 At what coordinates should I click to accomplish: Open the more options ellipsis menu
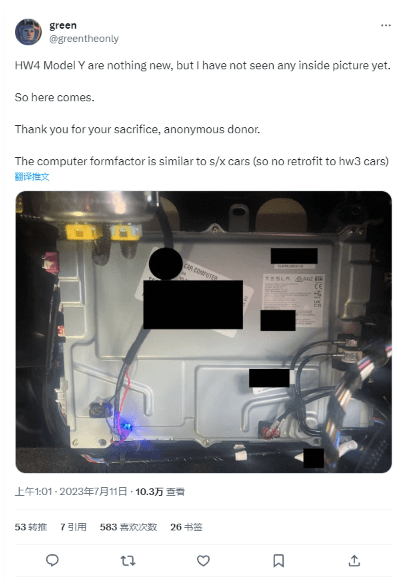point(386,26)
